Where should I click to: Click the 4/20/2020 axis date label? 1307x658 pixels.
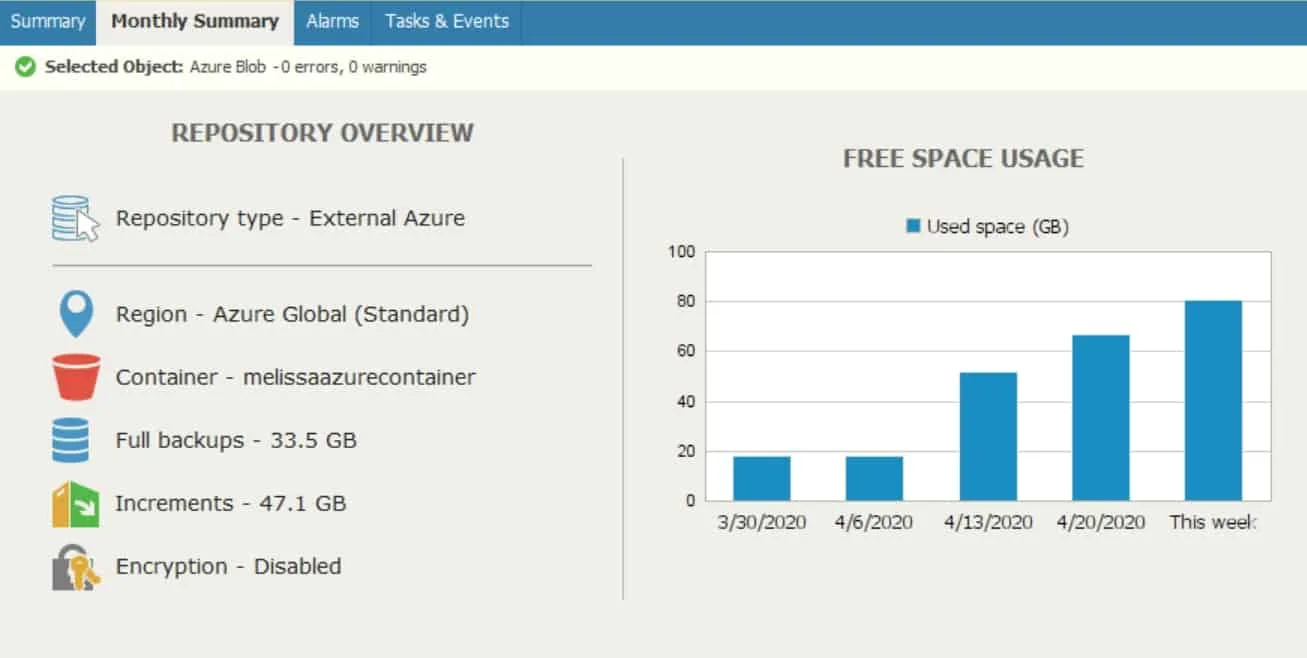(x=1101, y=522)
